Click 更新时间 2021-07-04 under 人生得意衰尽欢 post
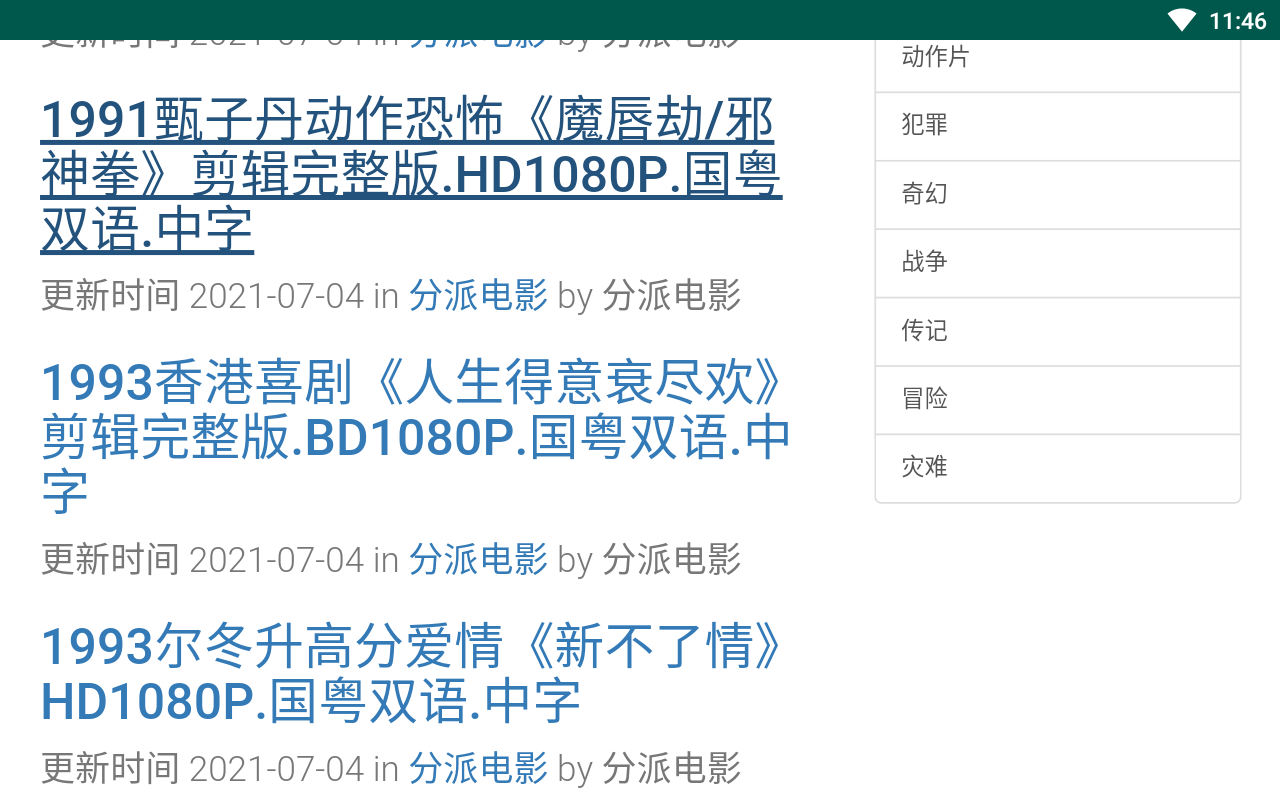Image resolution: width=1280 pixels, height=800 pixels. click(x=202, y=559)
